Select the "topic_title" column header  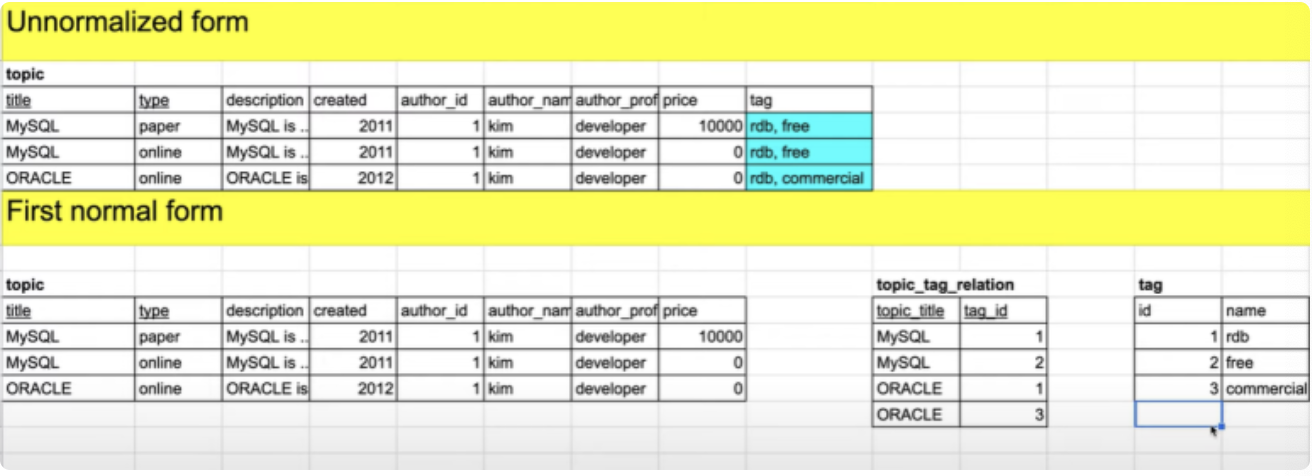(x=916, y=311)
